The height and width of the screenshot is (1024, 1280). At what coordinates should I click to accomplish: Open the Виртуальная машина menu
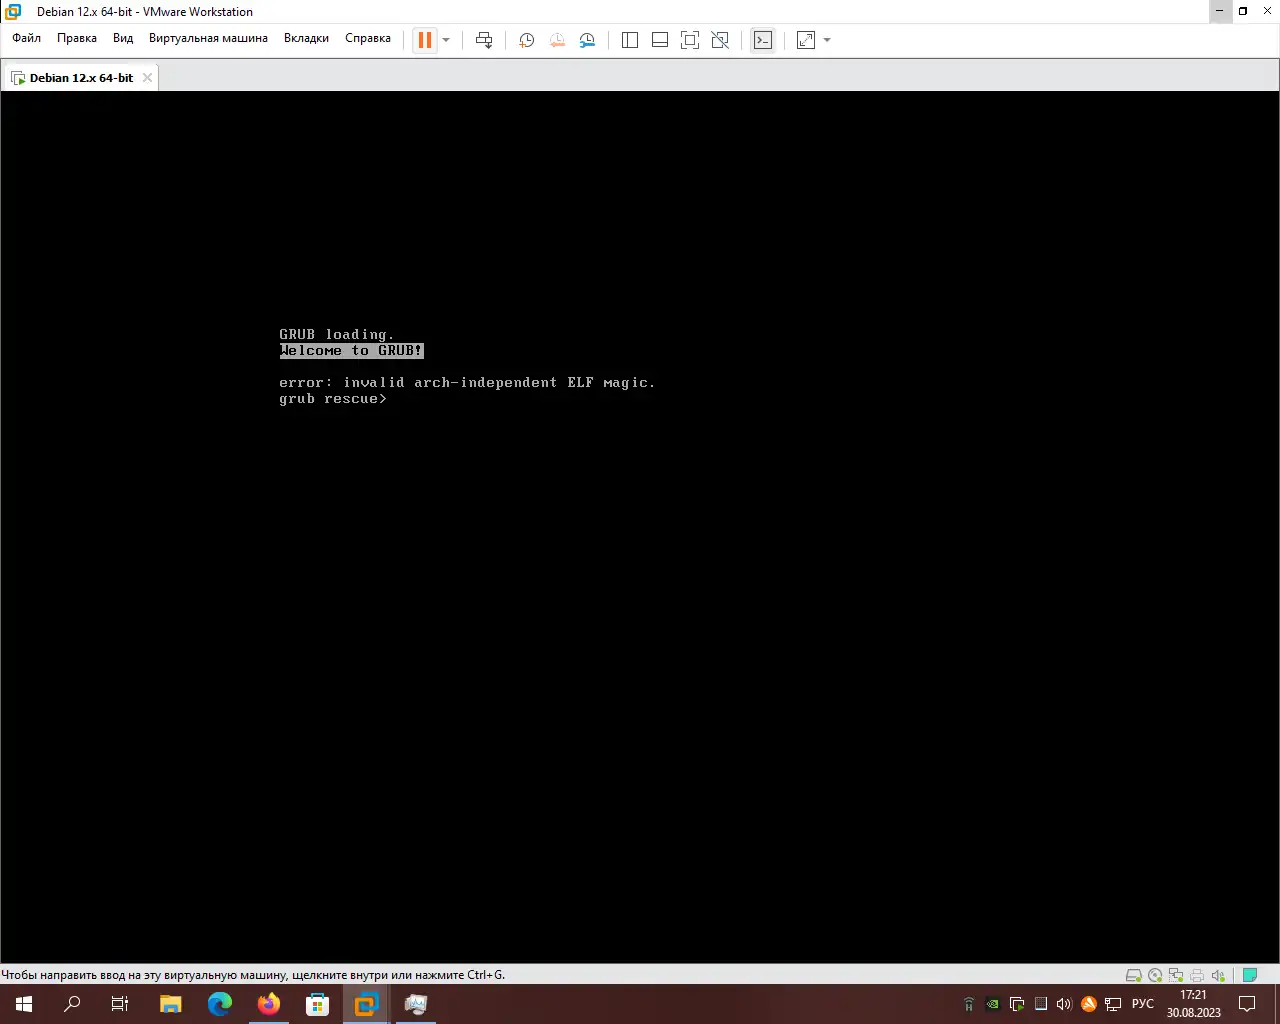click(x=208, y=38)
